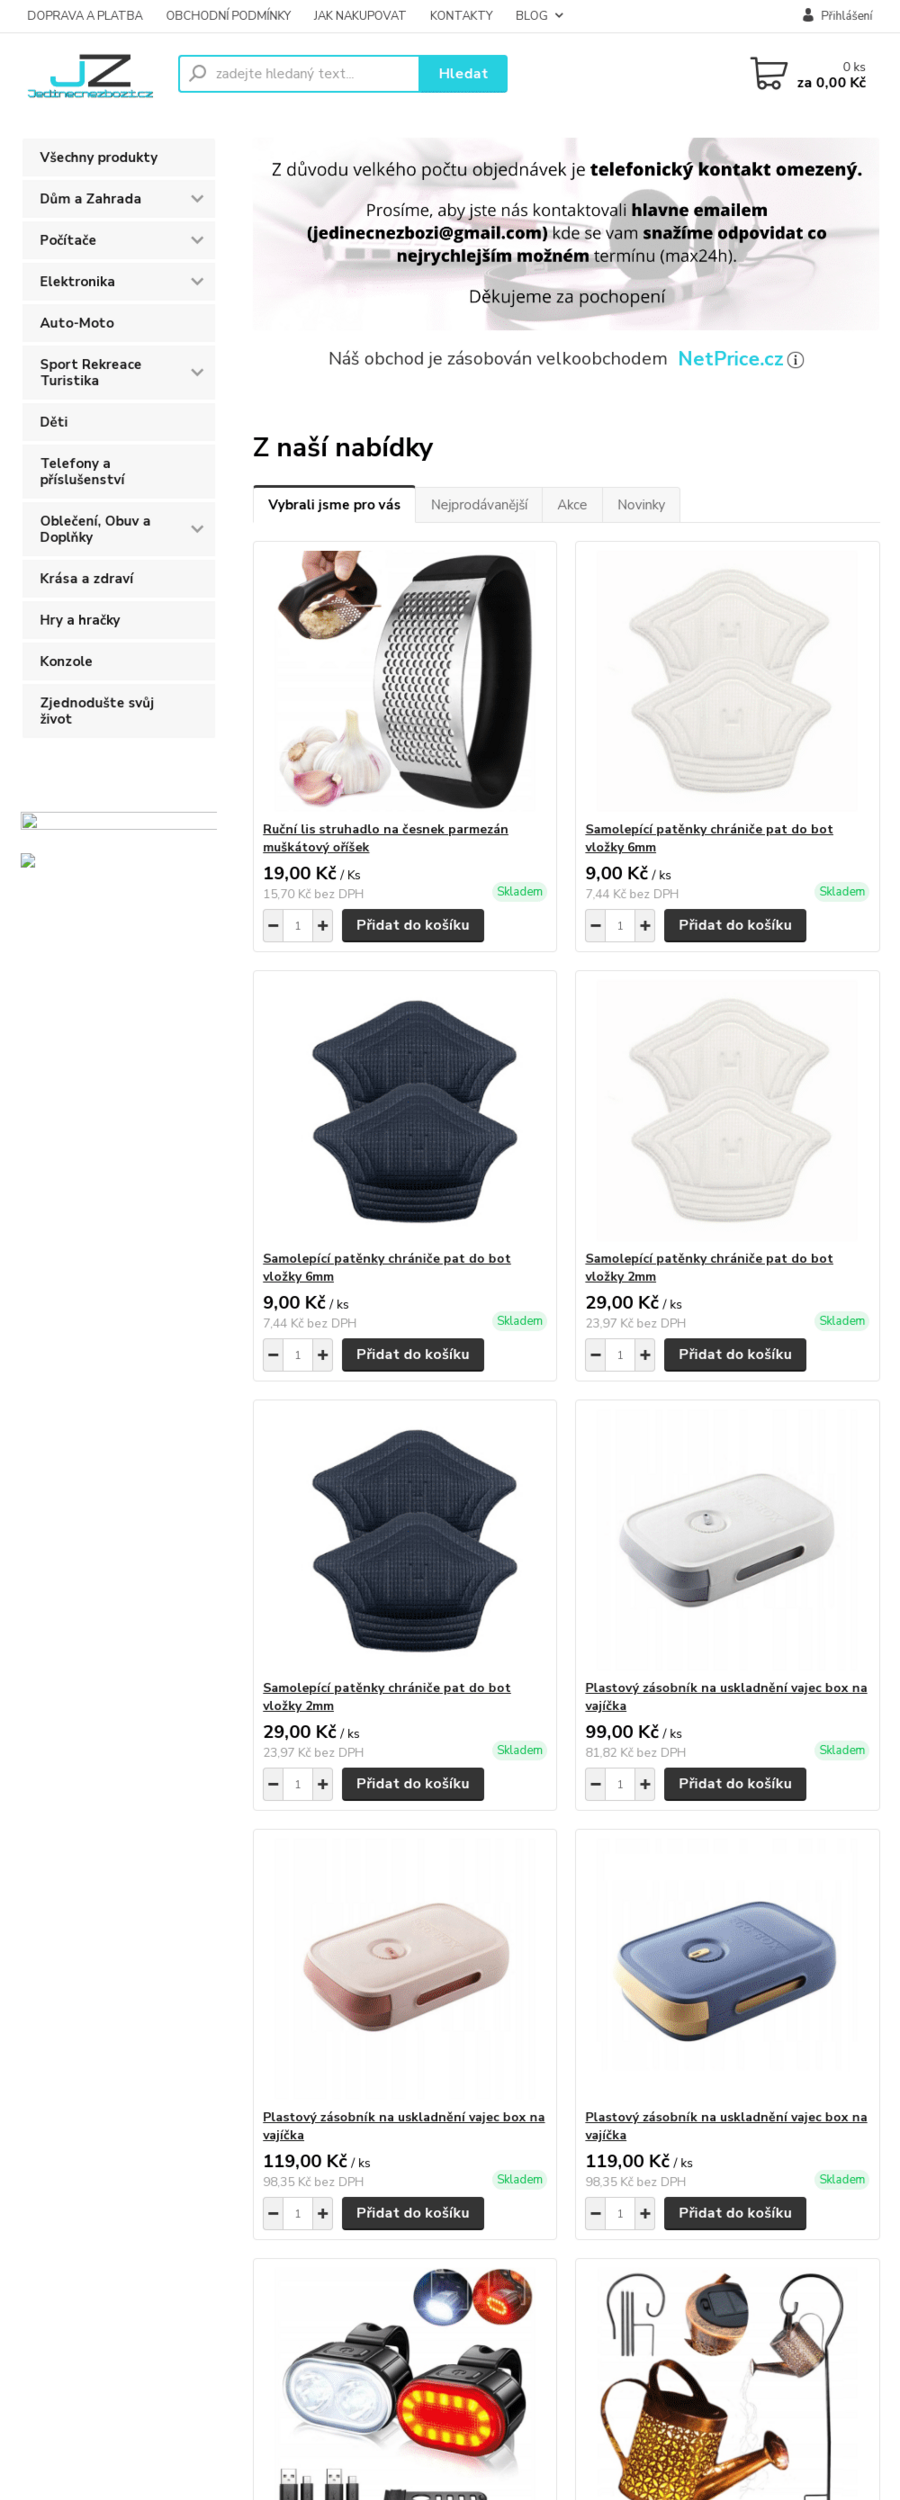The width and height of the screenshot is (900, 2500).
Task: Expand the Dům a Zahrada category
Action: 197,199
